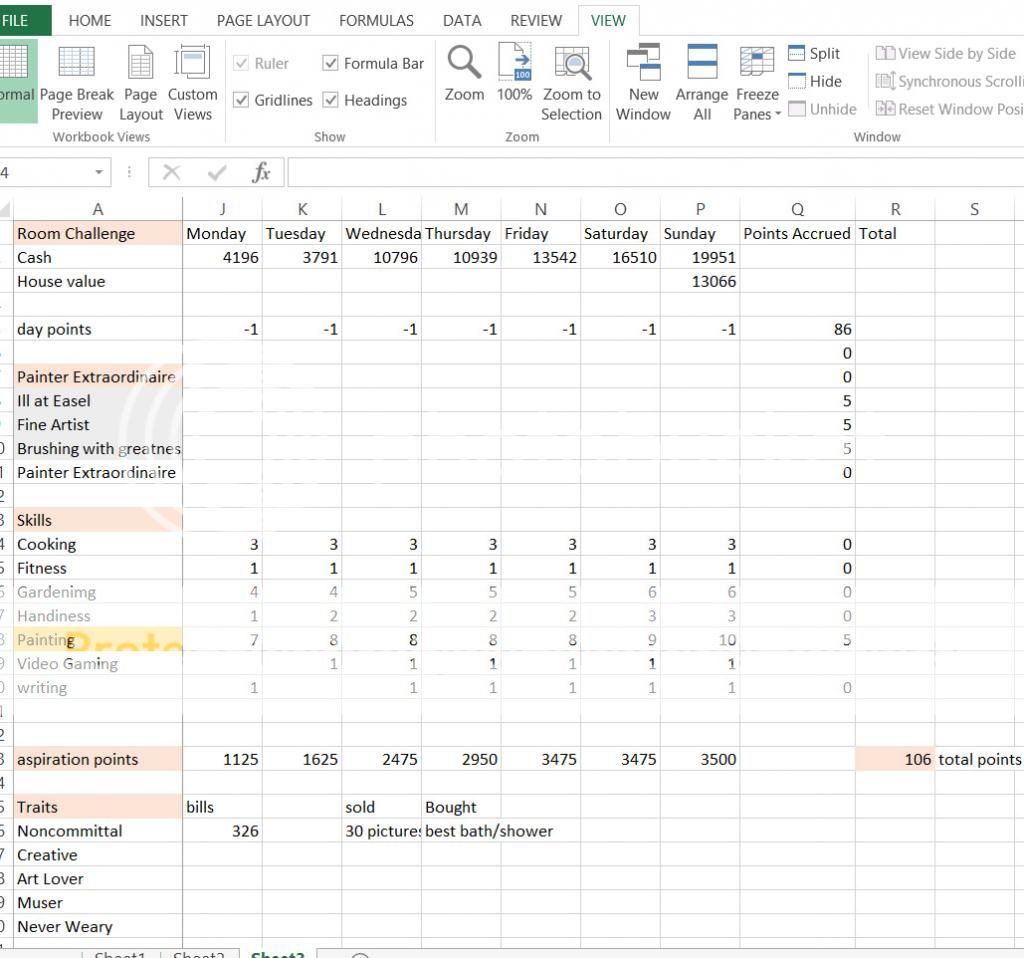Toggle the Formula Bar checkbox

click(x=331, y=63)
